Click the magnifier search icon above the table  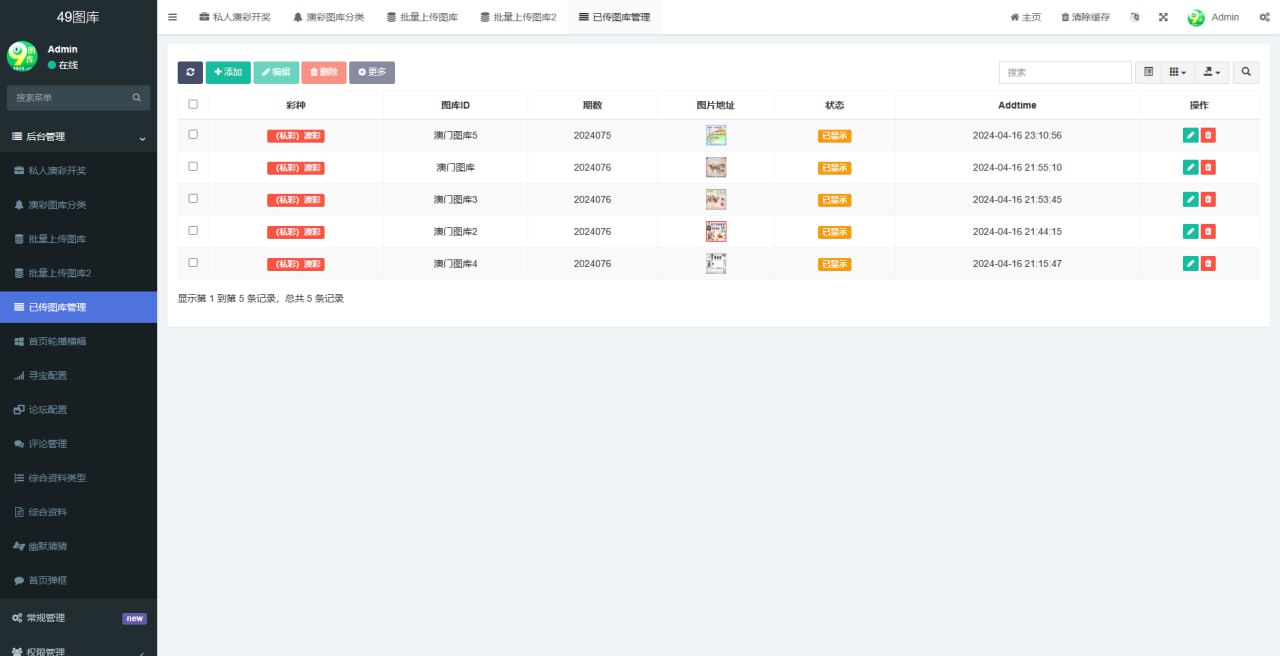pos(1246,72)
